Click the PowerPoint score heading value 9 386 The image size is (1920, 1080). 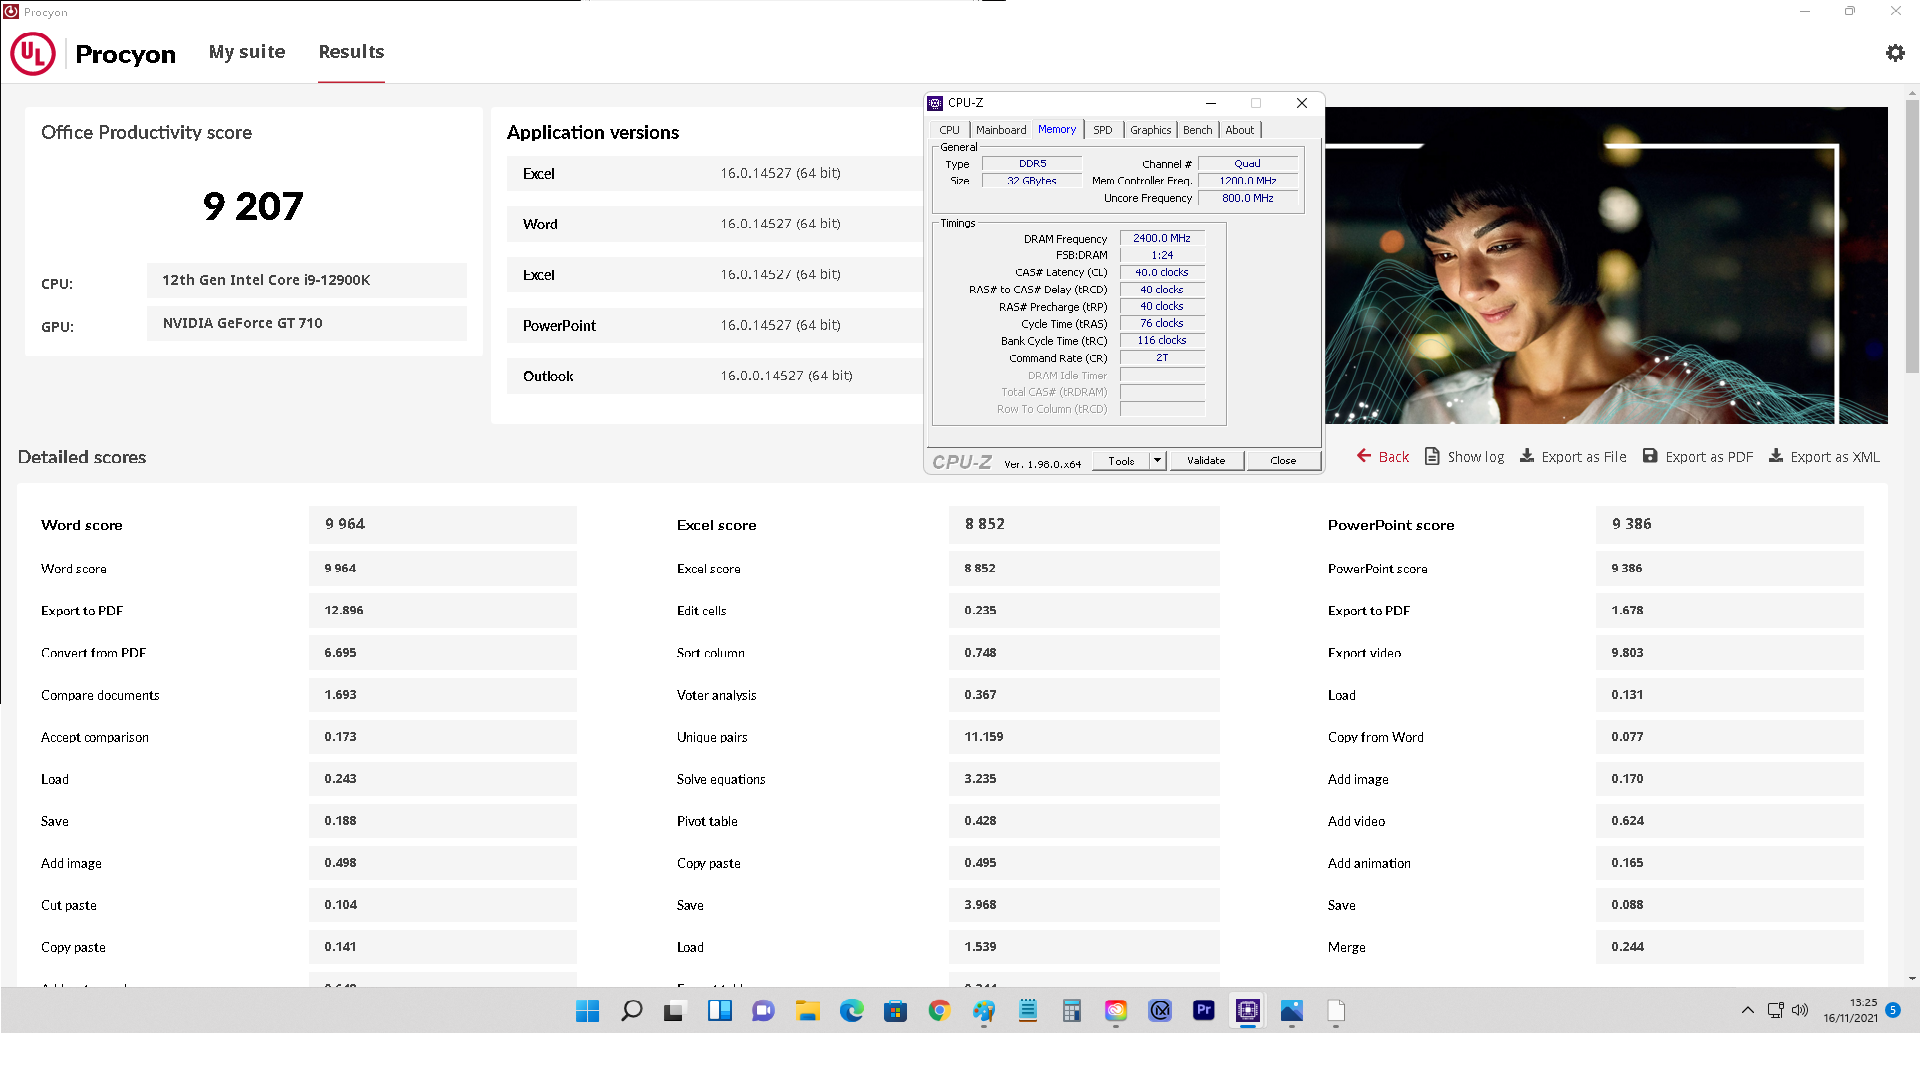click(1730, 524)
